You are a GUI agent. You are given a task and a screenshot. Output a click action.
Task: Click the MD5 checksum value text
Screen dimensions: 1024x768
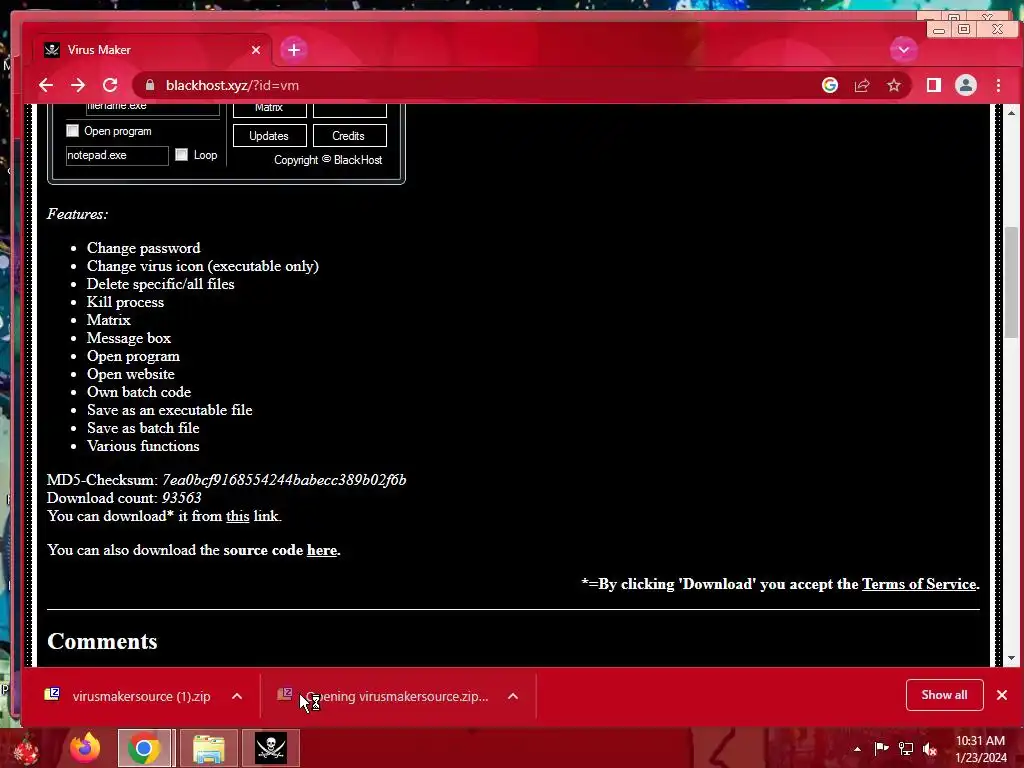click(284, 480)
